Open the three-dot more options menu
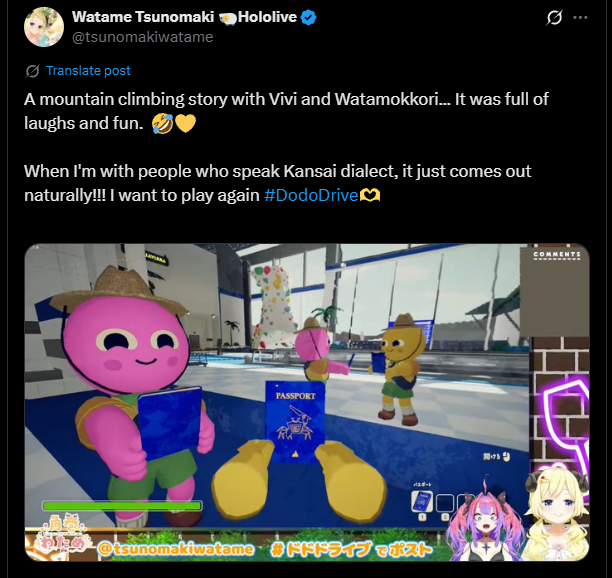The width and height of the screenshot is (612, 578). tap(580, 18)
